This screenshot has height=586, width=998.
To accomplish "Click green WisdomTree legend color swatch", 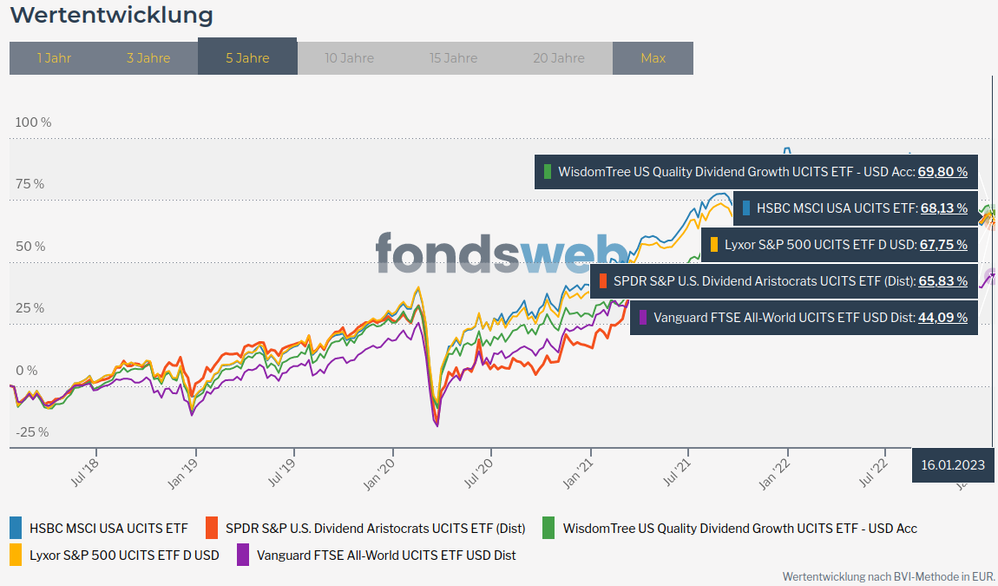I will tap(549, 527).
